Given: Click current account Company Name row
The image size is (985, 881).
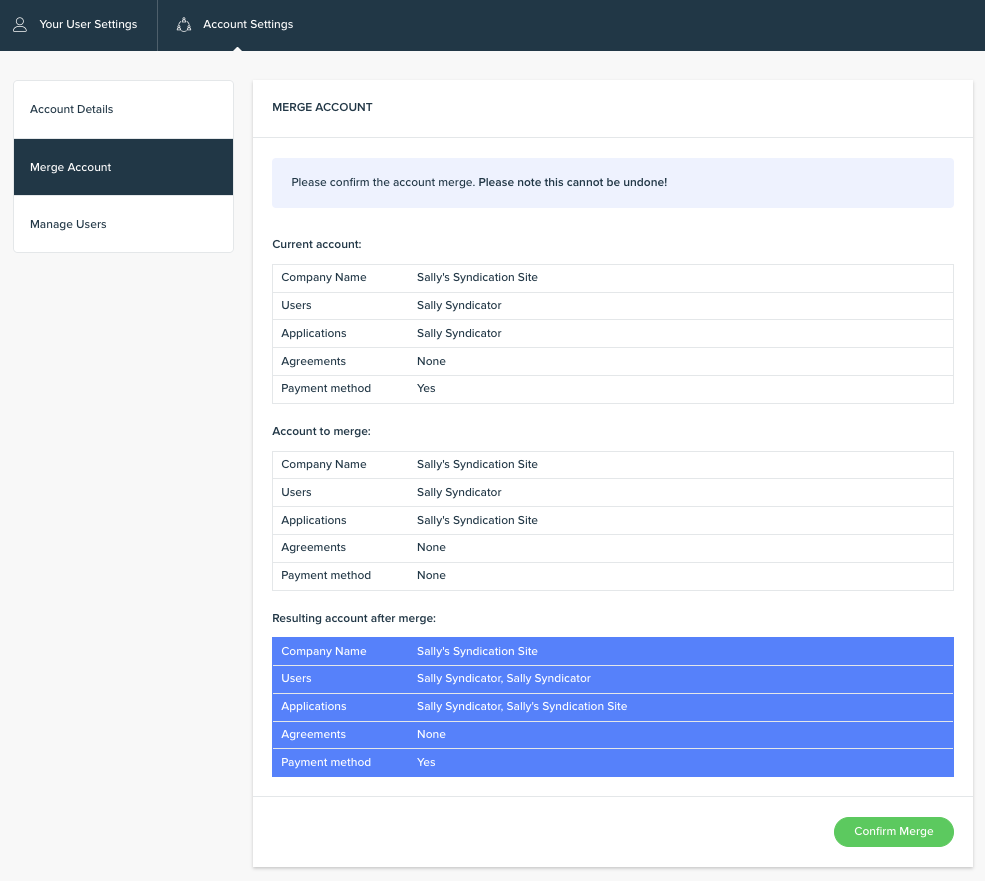Looking at the screenshot, I should pos(612,278).
